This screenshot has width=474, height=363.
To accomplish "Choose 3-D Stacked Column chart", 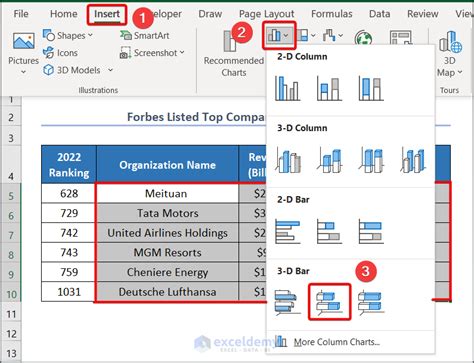I will [x=329, y=160].
